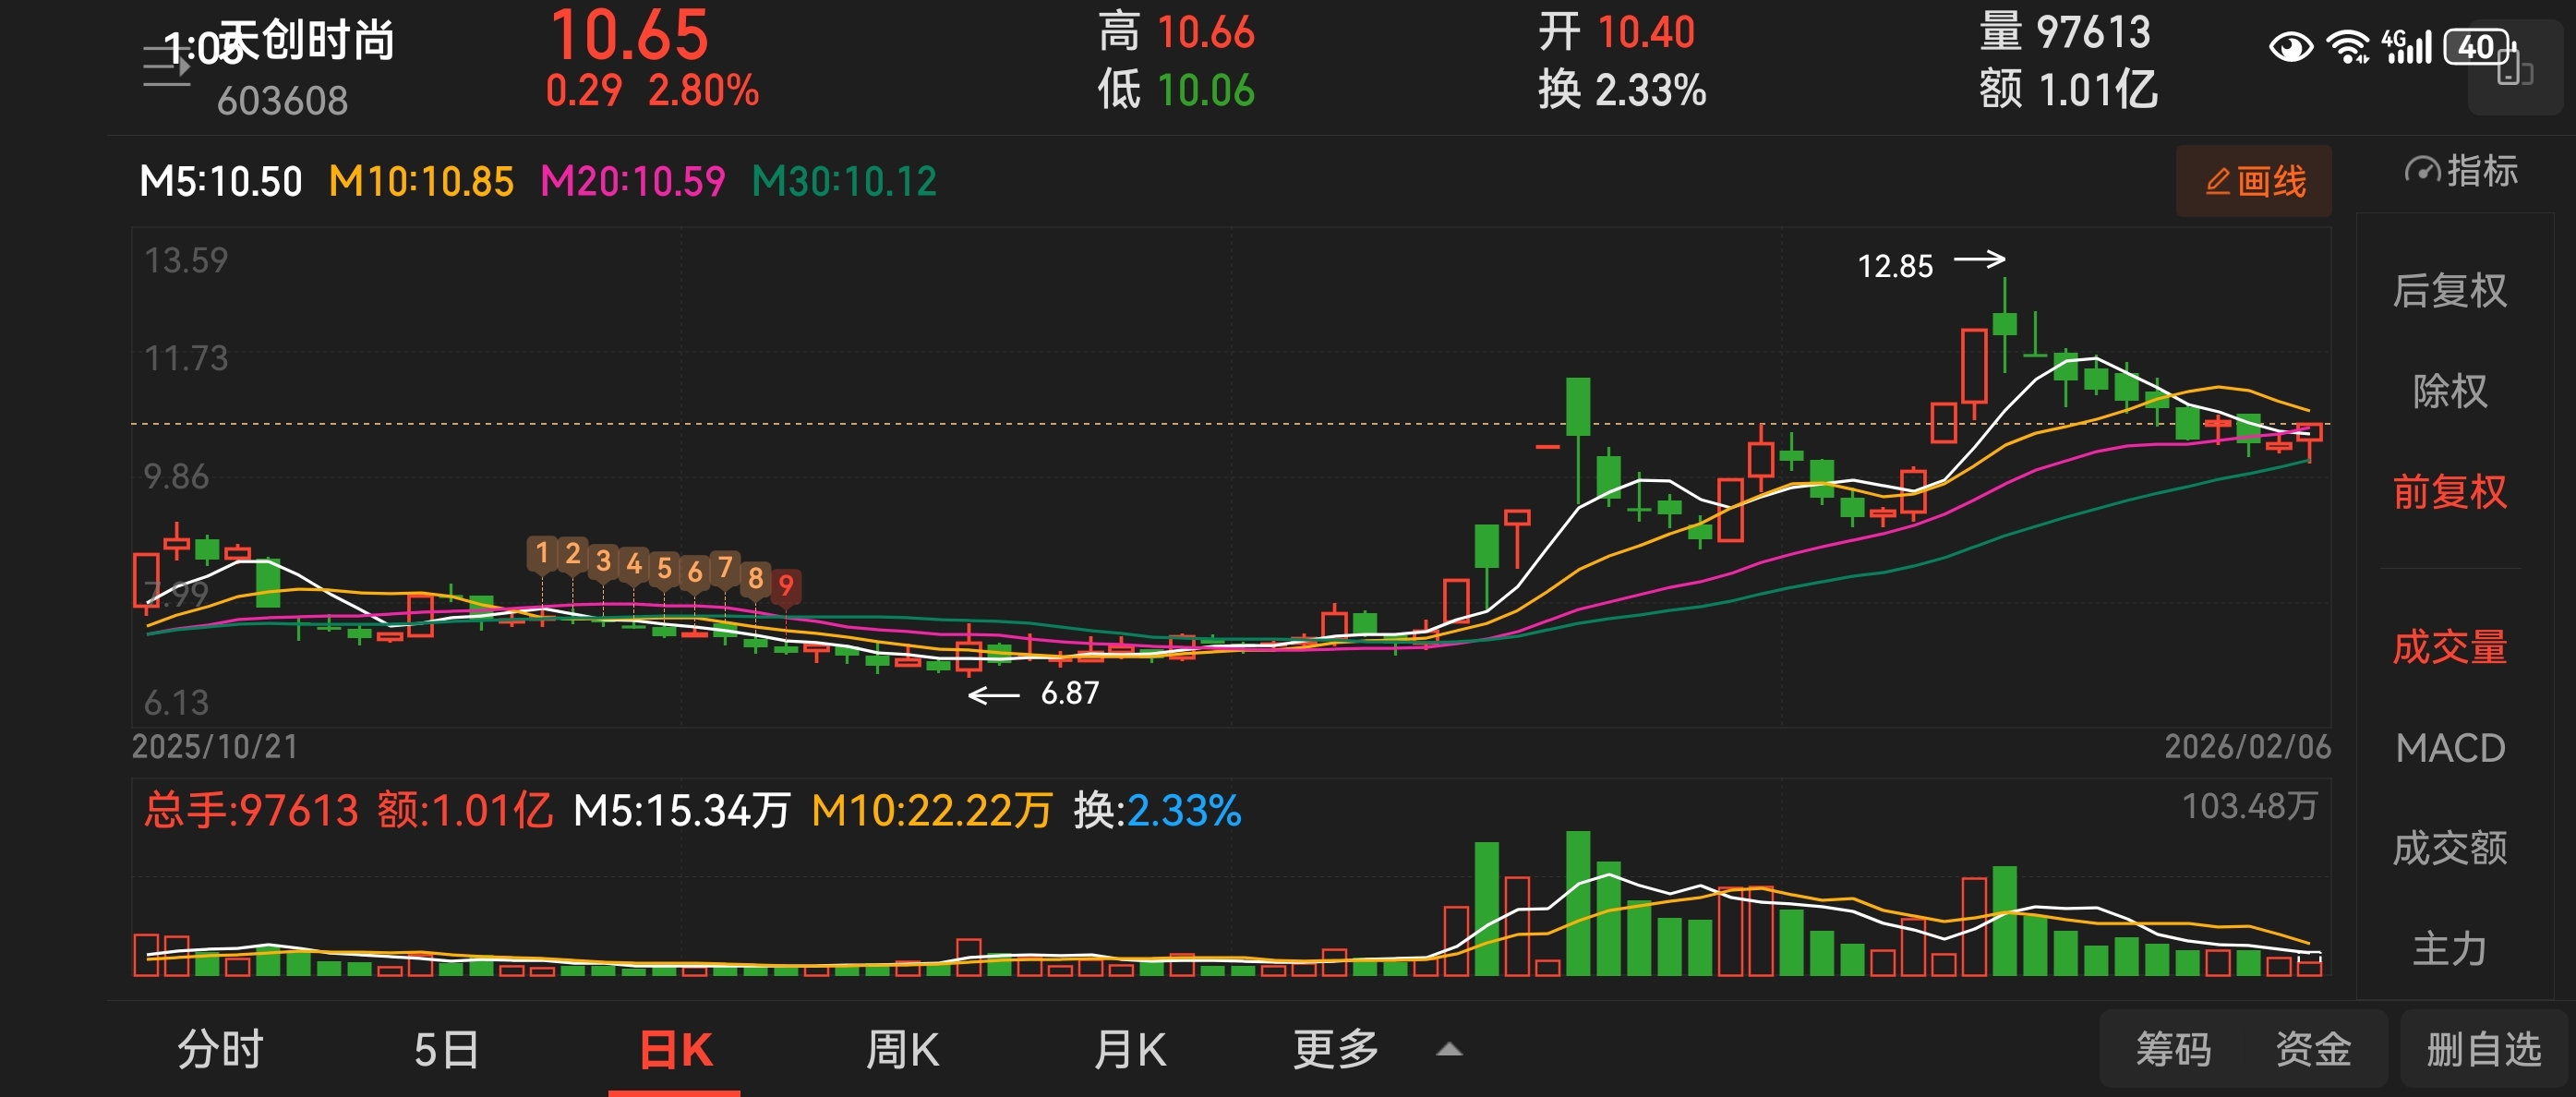Tap the 画线 pencil drawing button
The height and width of the screenshot is (1097, 2576).
coord(2254,181)
